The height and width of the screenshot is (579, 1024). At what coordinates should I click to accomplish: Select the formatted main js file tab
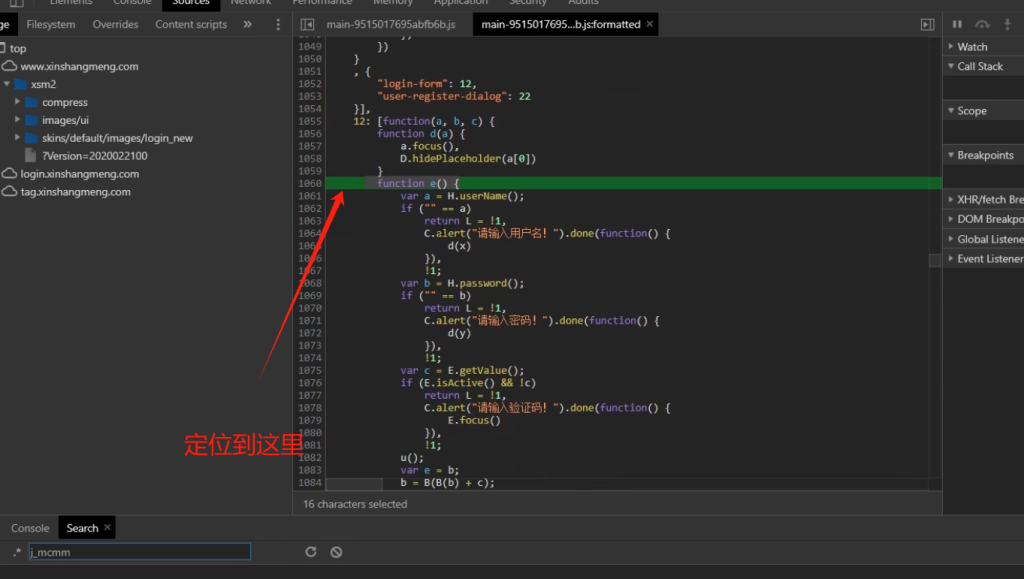(561, 24)
